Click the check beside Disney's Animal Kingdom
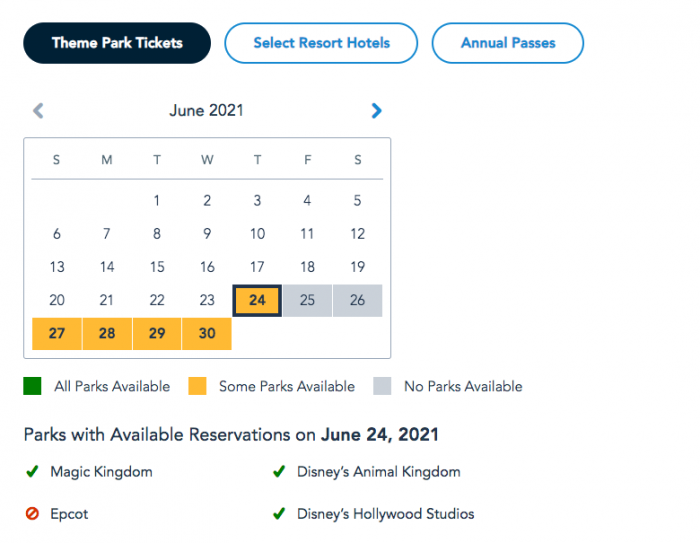This screenshot has height=543, width=700. coord(279,472)
